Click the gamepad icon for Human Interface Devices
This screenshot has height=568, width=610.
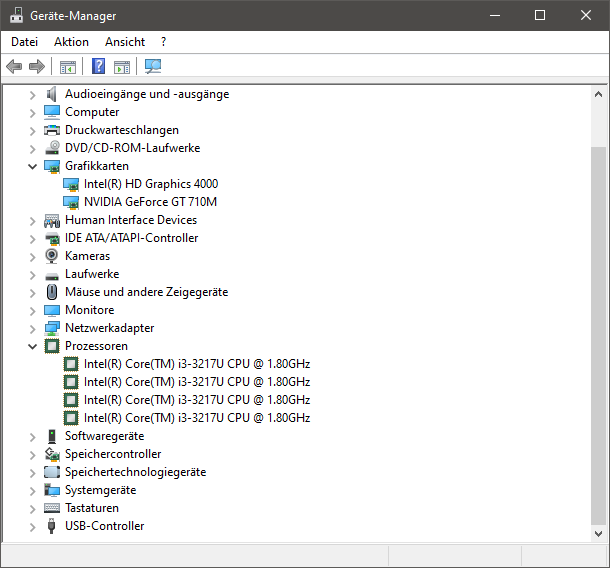tap(52, 221)
